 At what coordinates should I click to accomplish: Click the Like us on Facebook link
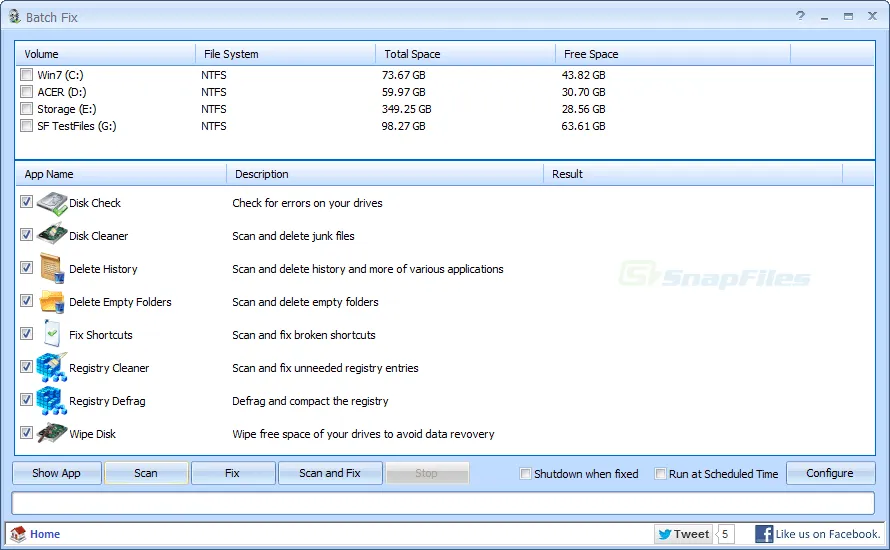pos(828,534)
